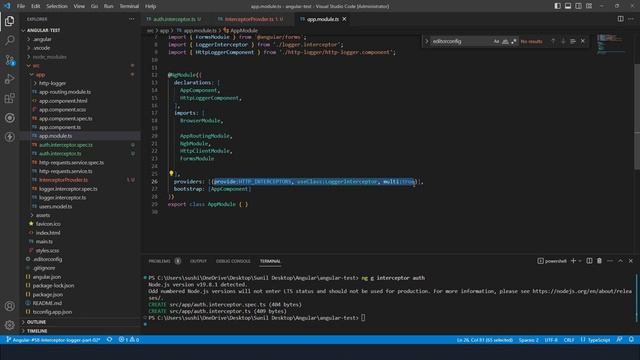Go to next match arrow
This screenshot has width=640, height=360.
click(563, 41)
